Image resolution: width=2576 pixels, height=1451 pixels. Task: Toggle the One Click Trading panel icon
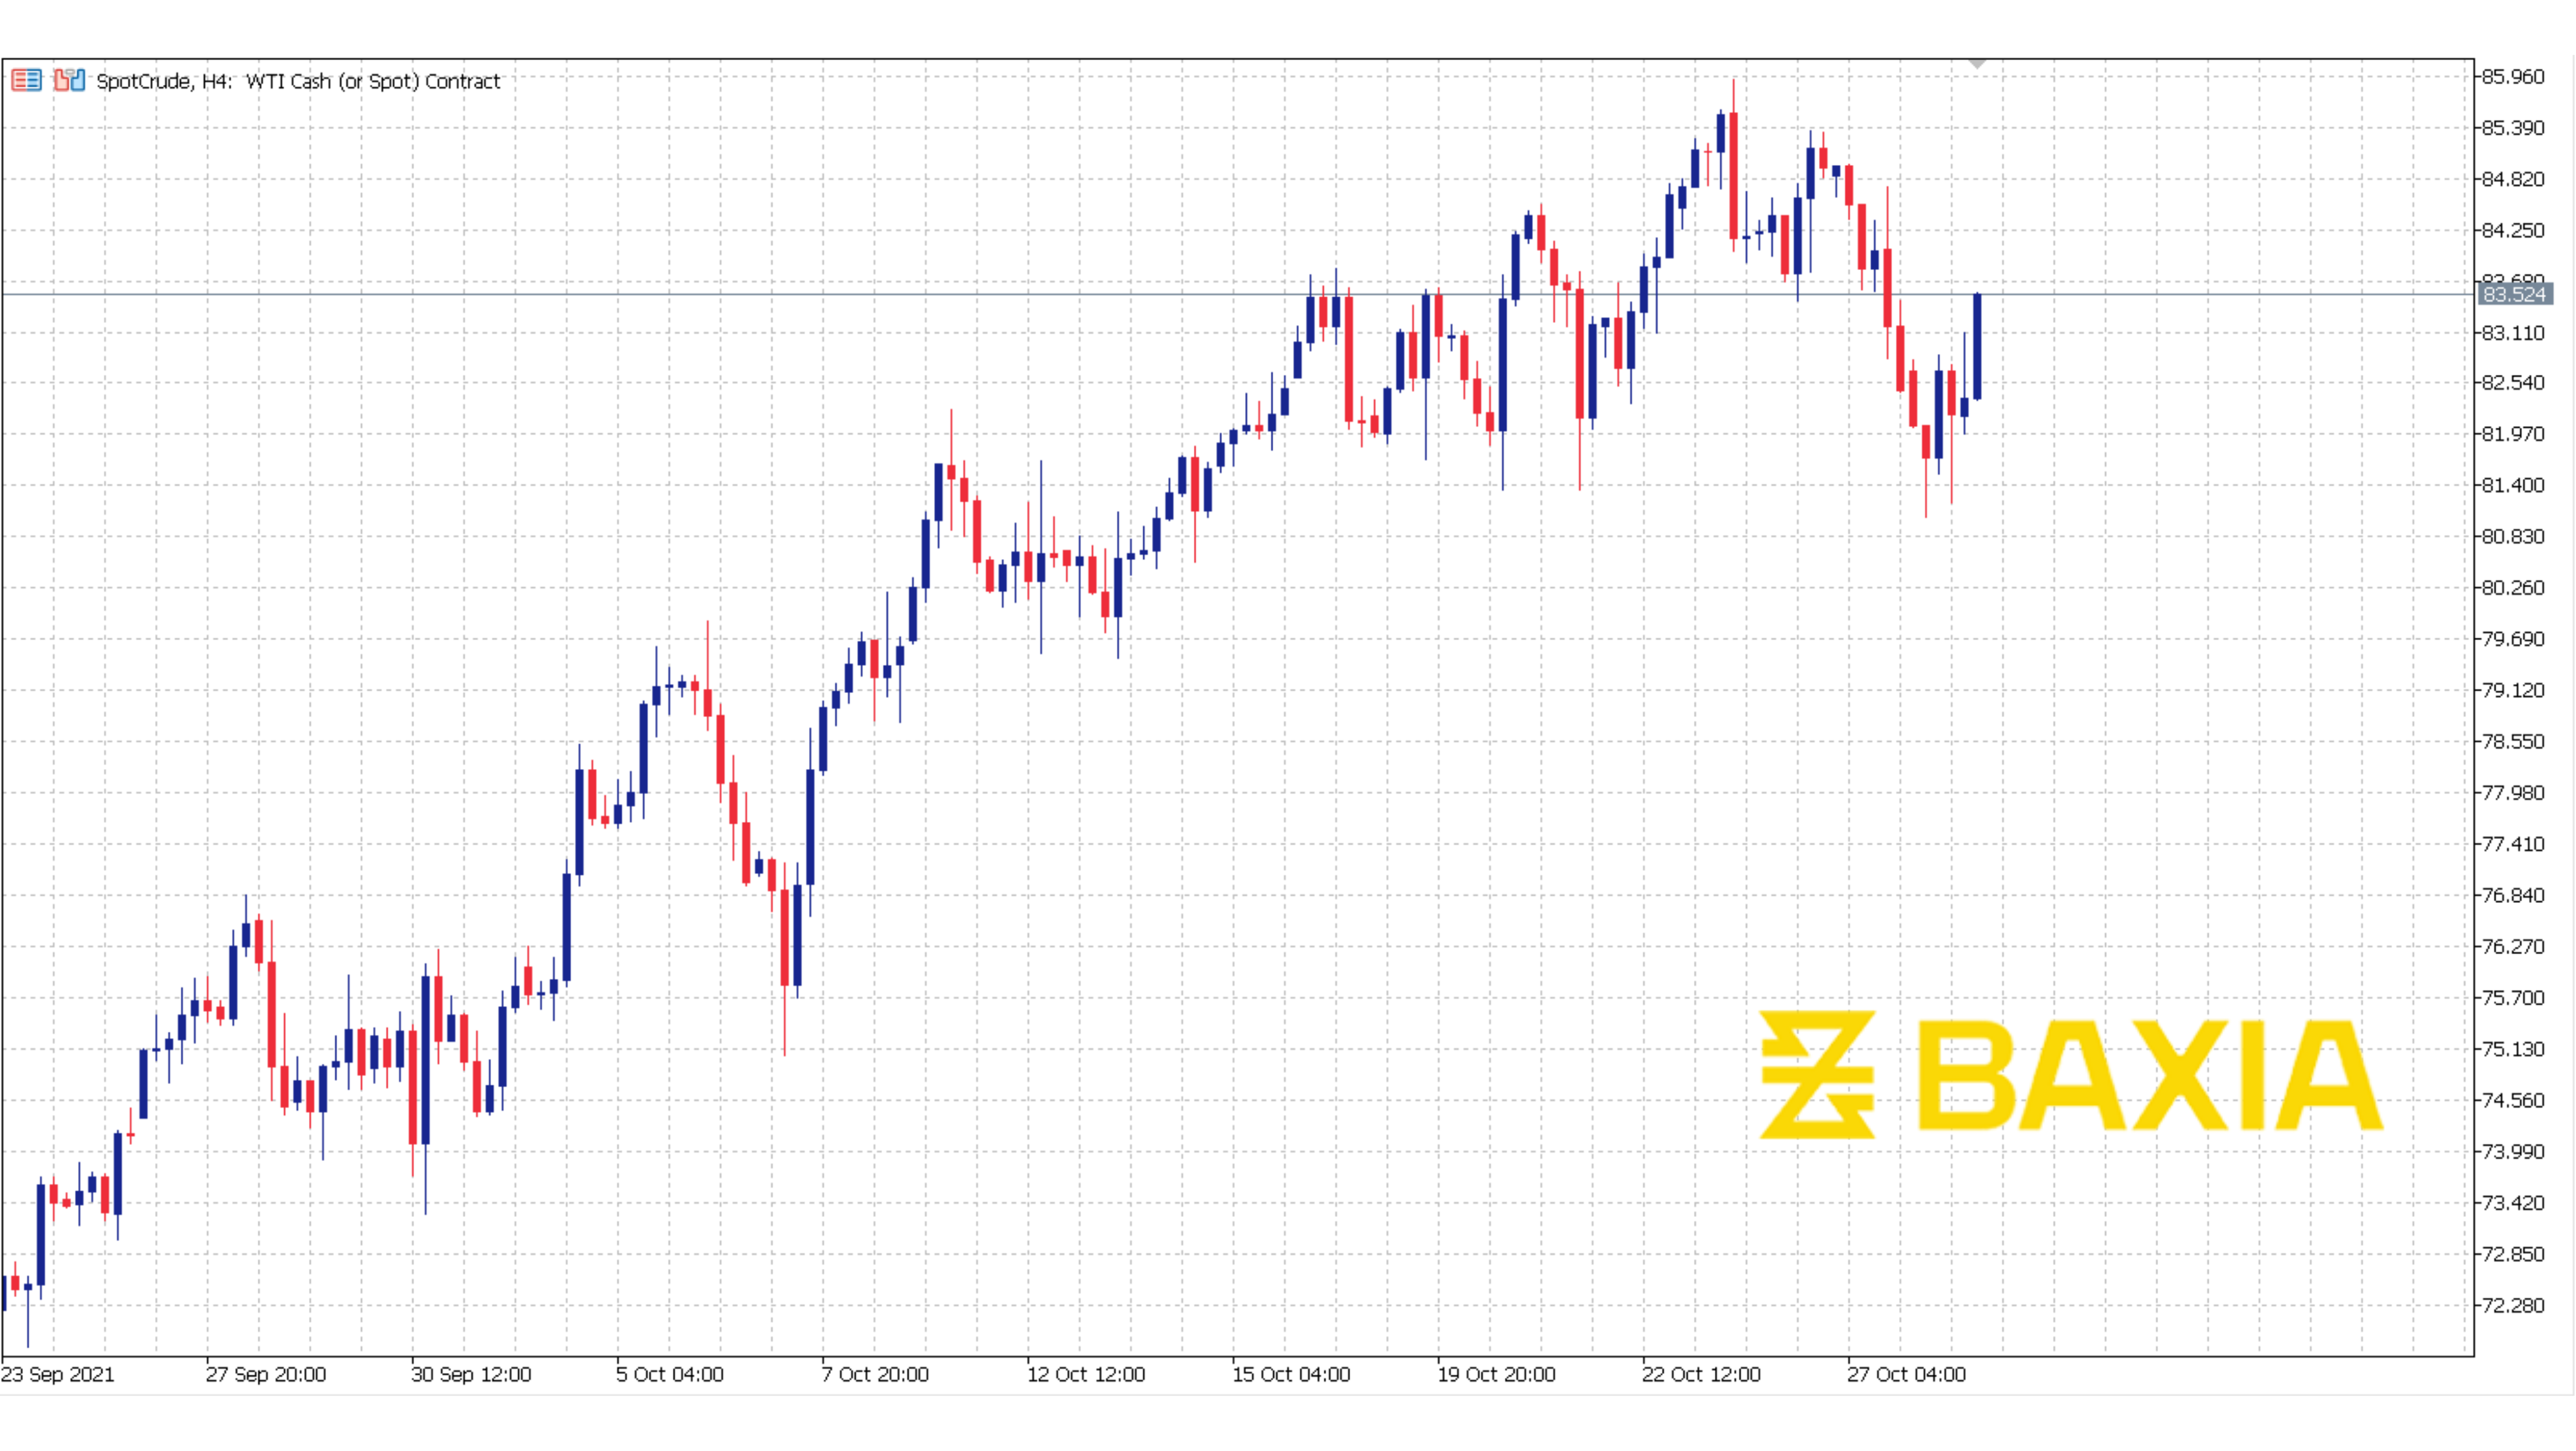pos(69,80)
